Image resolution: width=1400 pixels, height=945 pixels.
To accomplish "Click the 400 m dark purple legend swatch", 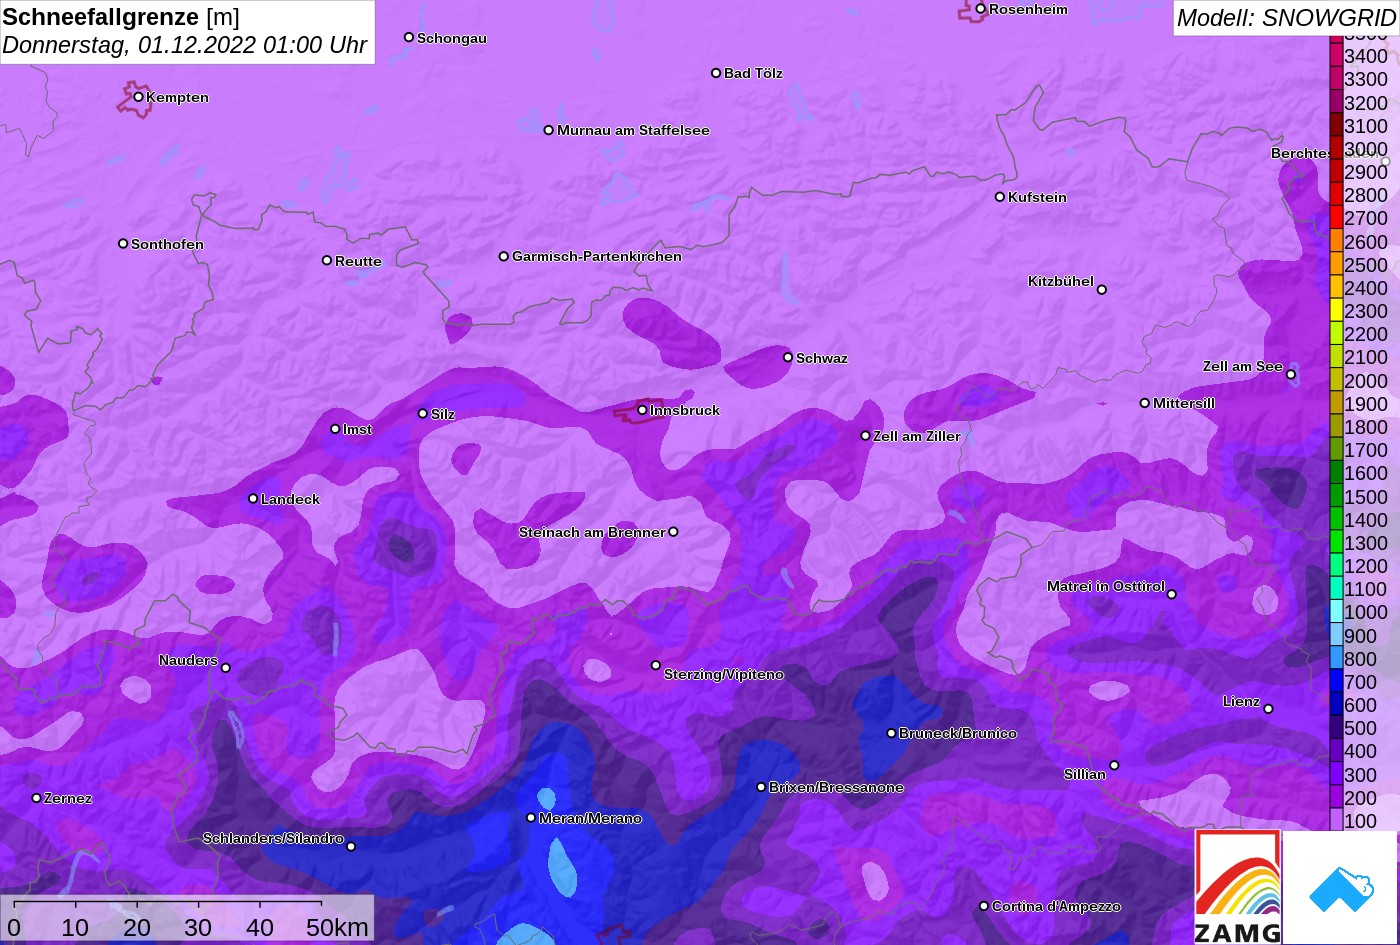I will (x=1336, y=750).
